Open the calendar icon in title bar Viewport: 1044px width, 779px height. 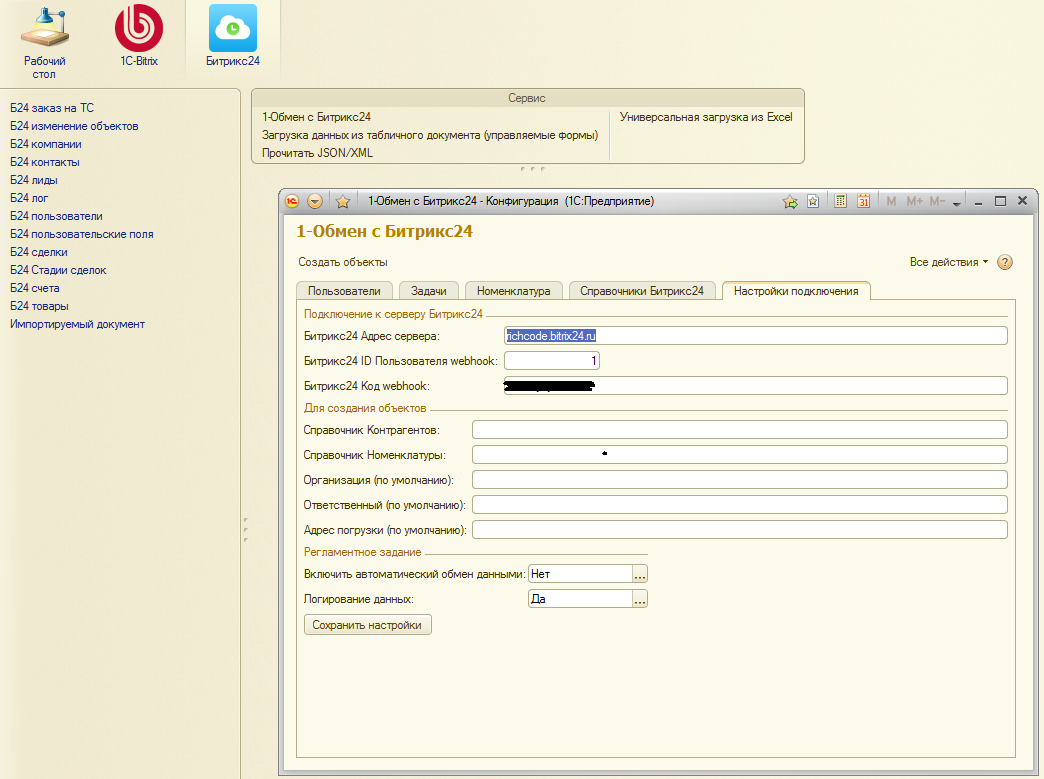pyautogui.click(x=863, y=201)
